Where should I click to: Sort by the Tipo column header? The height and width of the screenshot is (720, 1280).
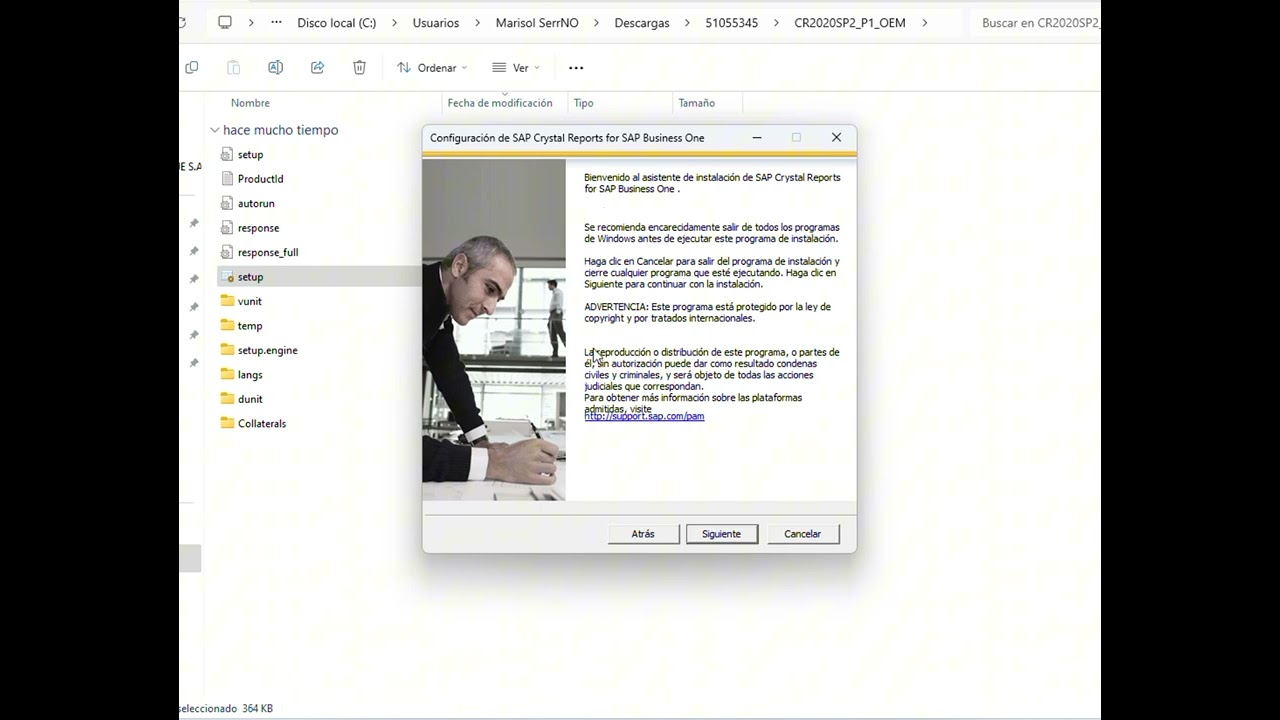(x=584, y=103)
